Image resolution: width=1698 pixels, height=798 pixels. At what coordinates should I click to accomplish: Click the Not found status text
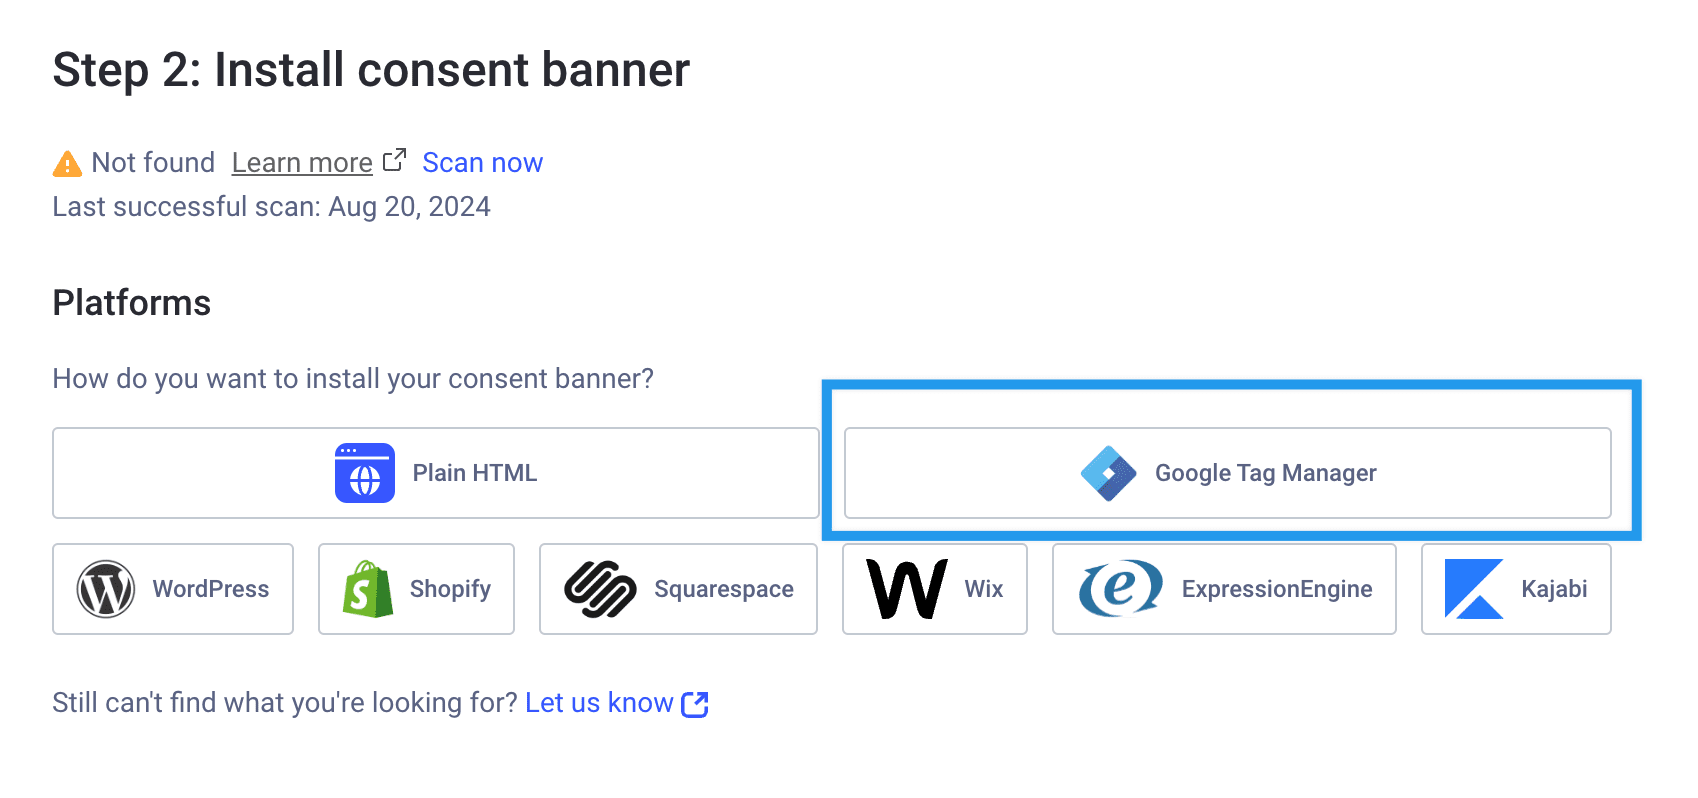pos(153,163)
